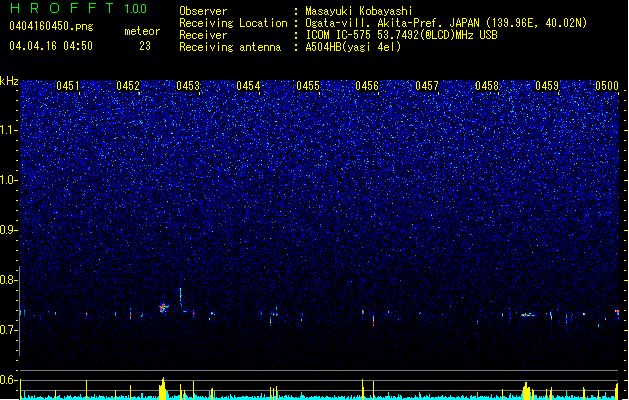Select the ICOM IC-575 53.7492 MHz USB text
This screenshot has width=629, height=400.
pyautogui.click(x=401, y=35)
